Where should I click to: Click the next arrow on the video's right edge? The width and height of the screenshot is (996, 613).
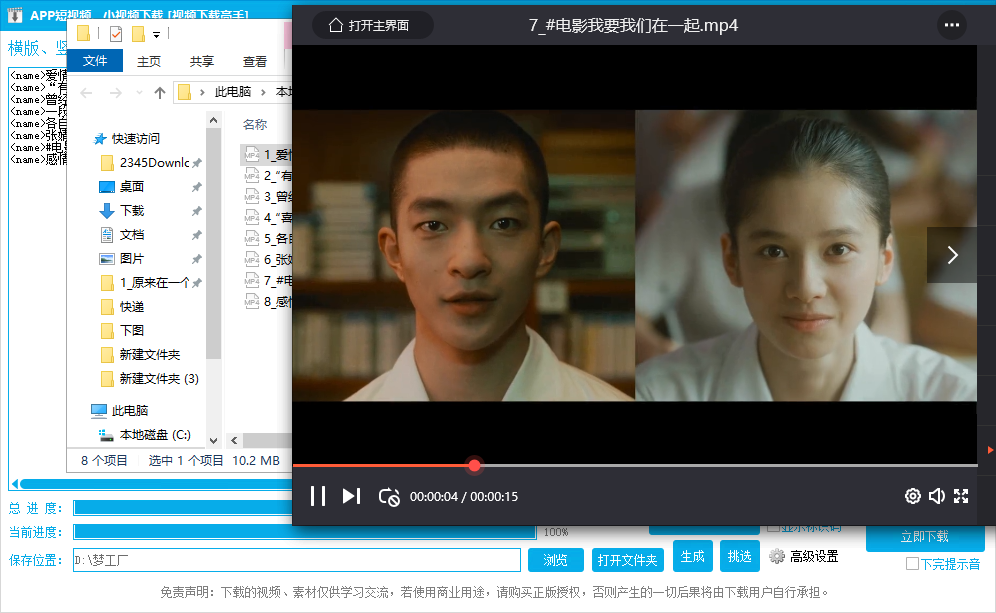pyautogui.click(x=952, y=255)
